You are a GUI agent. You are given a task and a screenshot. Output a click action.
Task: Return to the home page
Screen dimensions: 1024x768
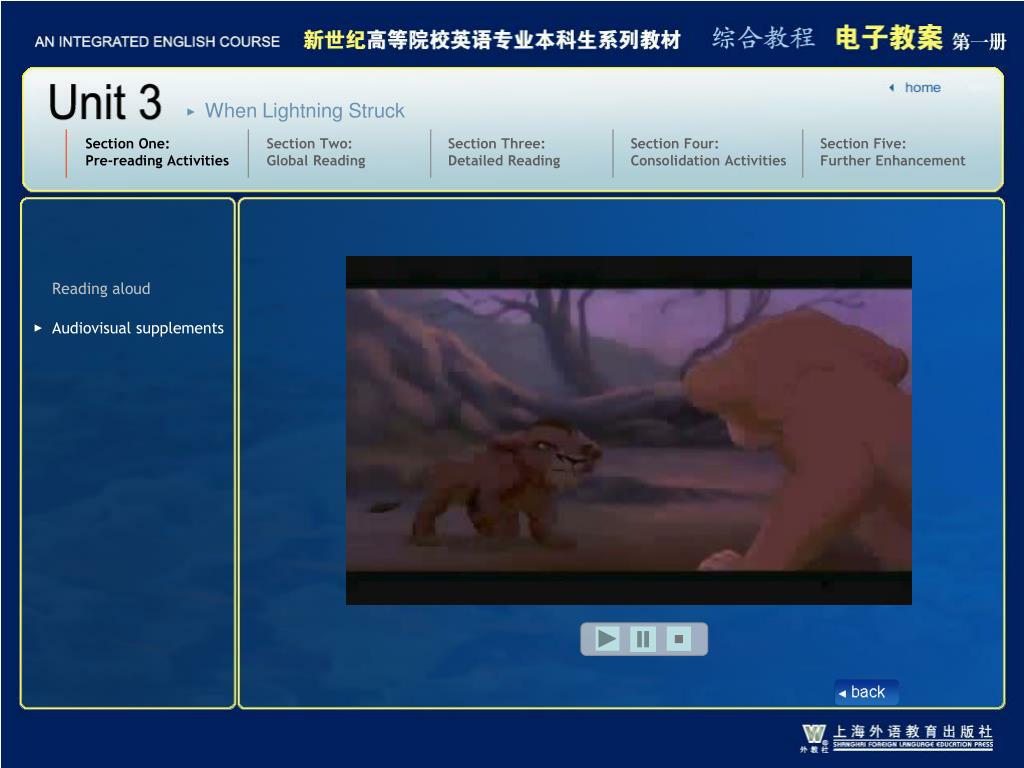[922, 88]
